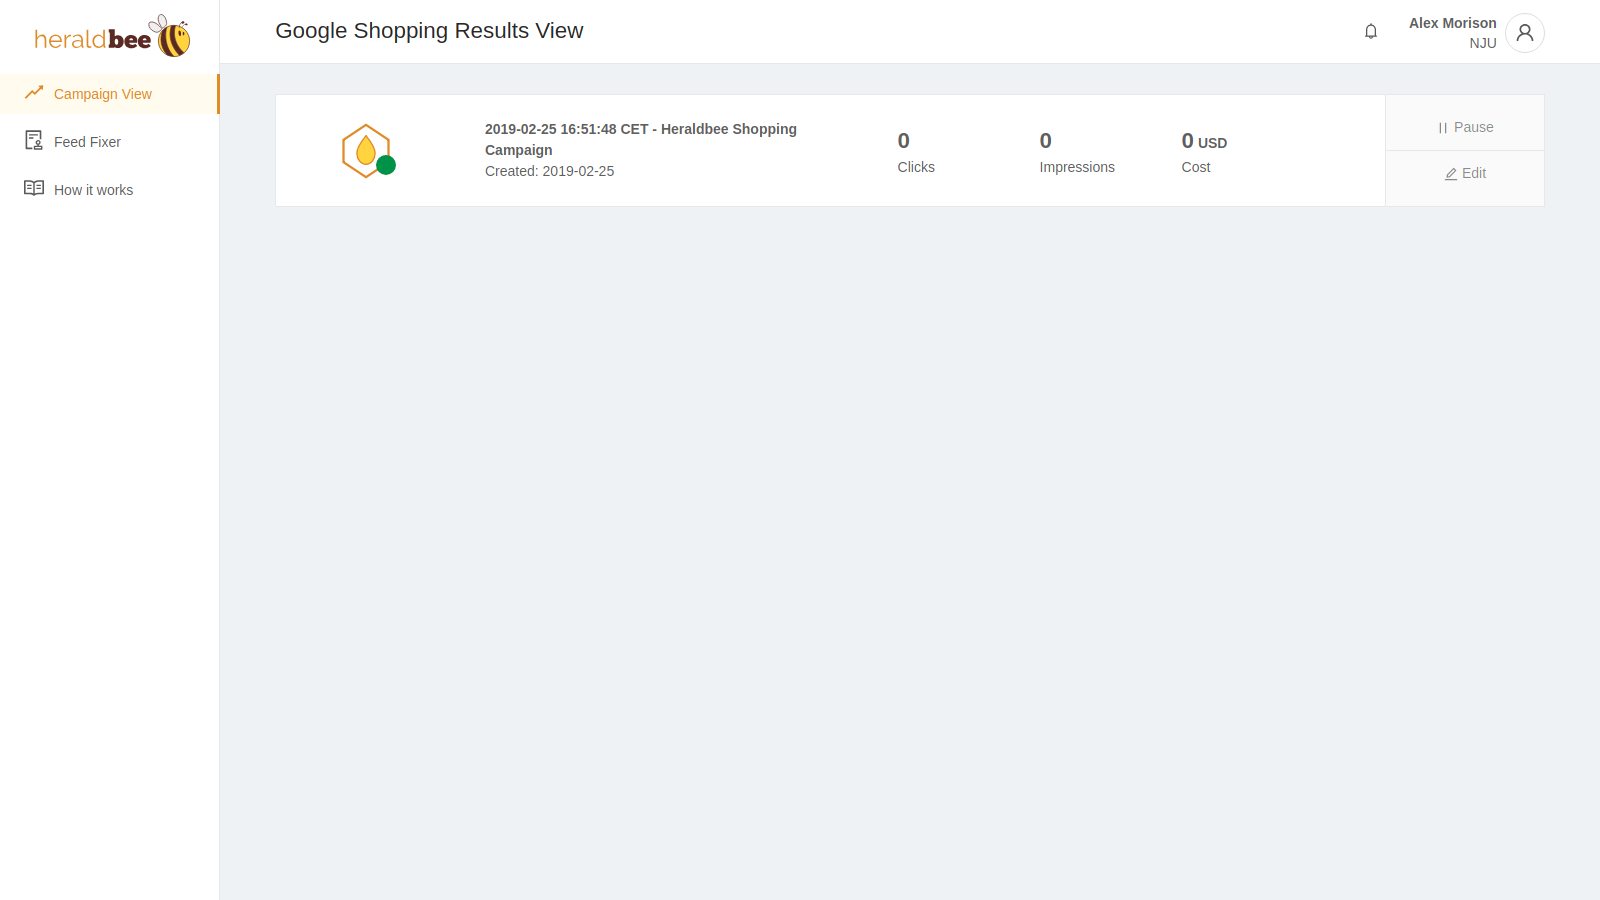This screenshot has width=1600, height=900.
Task: Click the user avatar icon
Action: 1524,33
